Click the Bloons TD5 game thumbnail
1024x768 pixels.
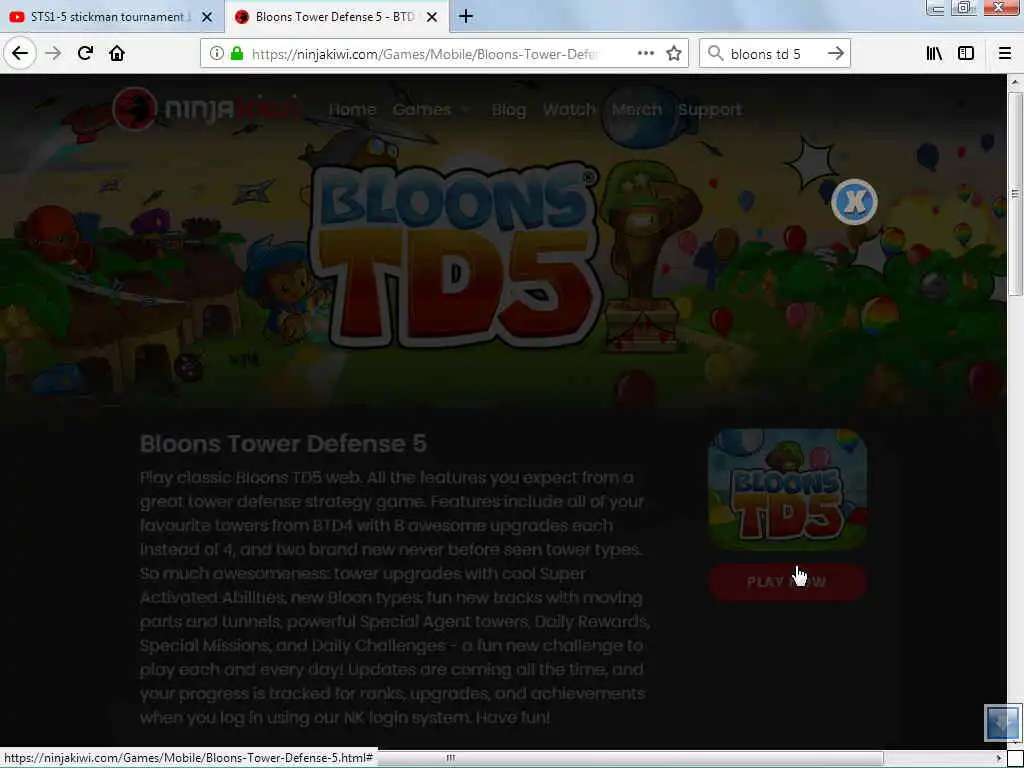[788, 490]
